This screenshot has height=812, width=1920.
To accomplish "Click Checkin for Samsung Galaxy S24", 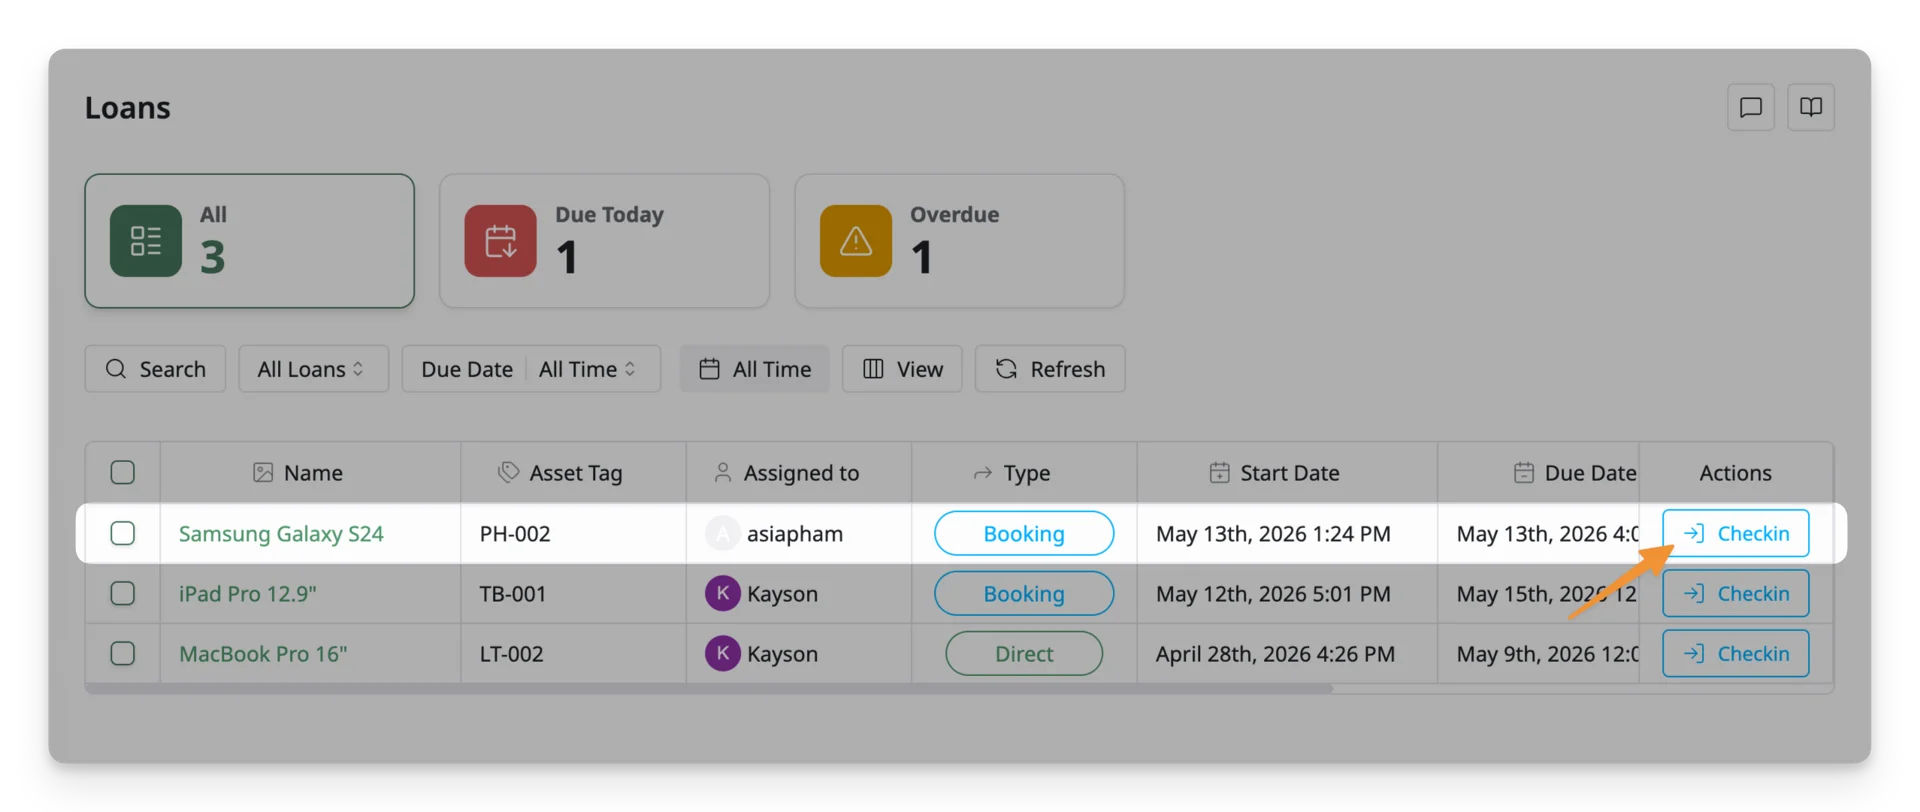I will pyautogui.click(x=1735, y=533).
